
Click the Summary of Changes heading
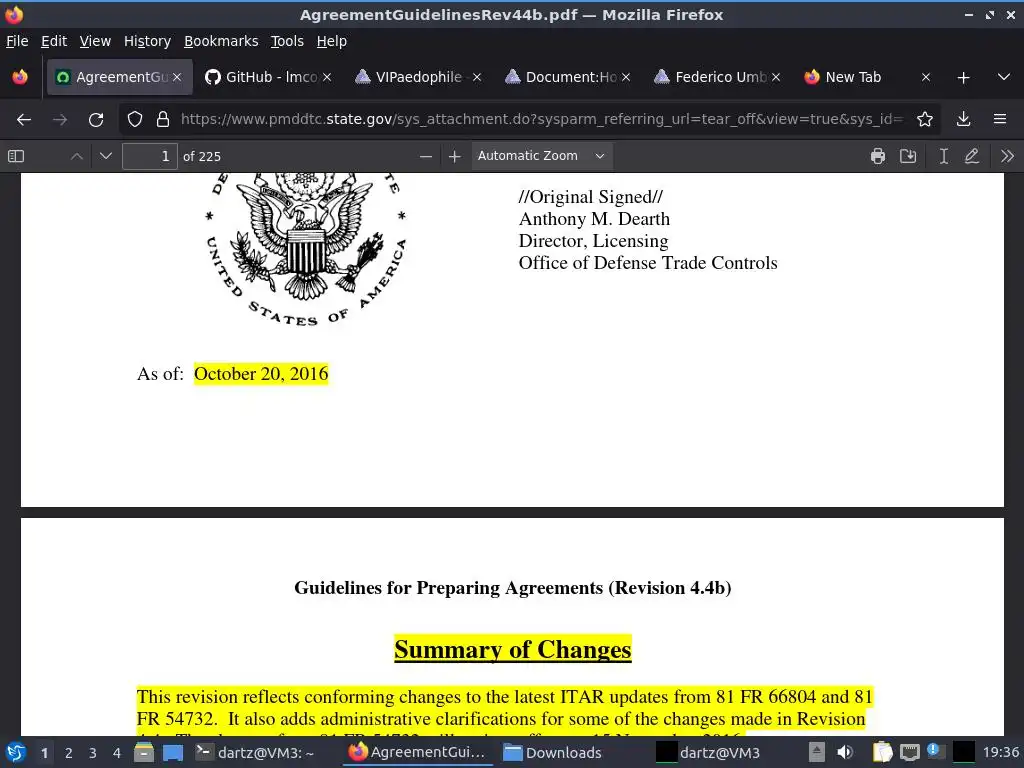tap(513, 650)
